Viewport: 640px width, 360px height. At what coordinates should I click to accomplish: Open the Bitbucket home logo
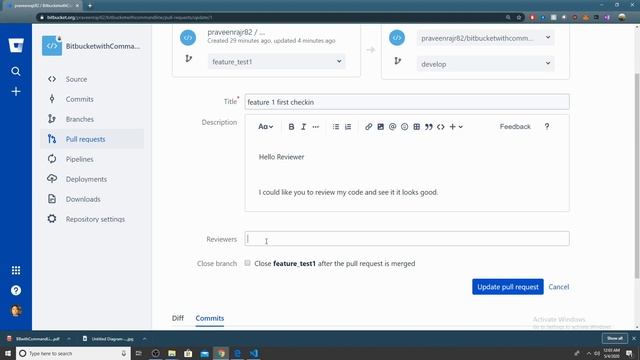pos(16,45)
